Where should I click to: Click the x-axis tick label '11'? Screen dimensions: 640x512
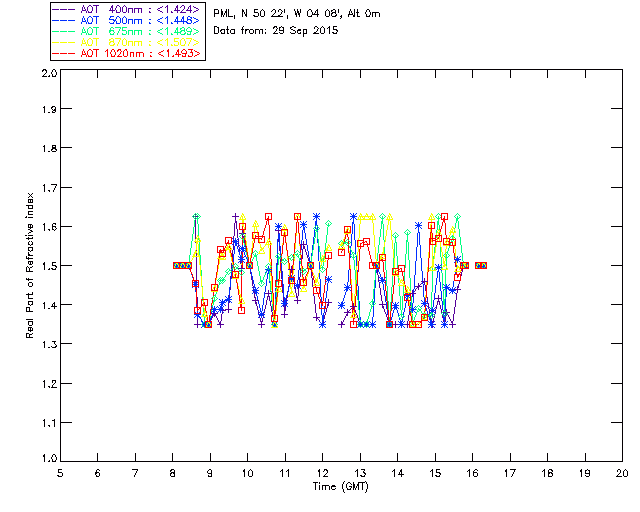(x=285, y=473)
